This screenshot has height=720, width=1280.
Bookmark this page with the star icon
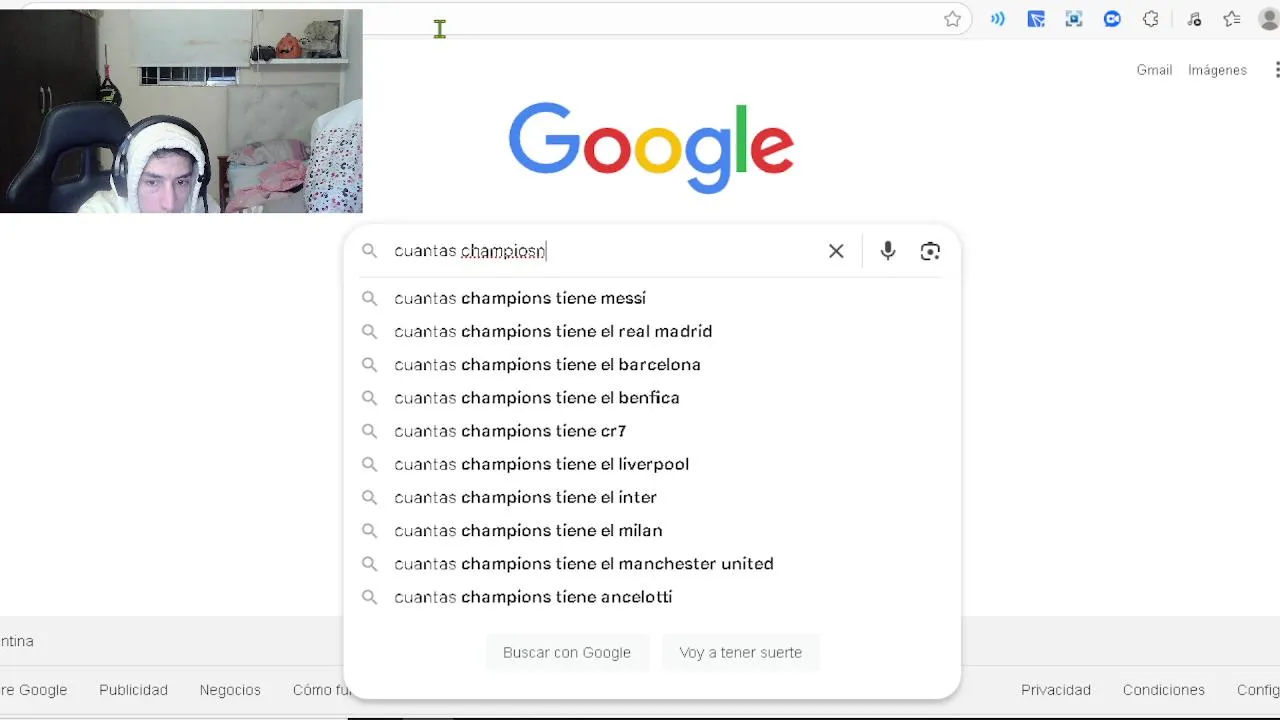click(x=953, y=19)
